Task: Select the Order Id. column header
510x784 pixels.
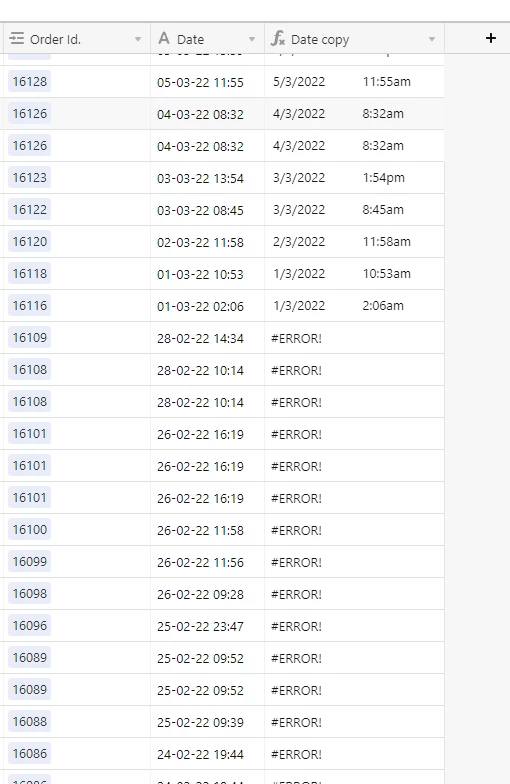Action: pos(75,38)
